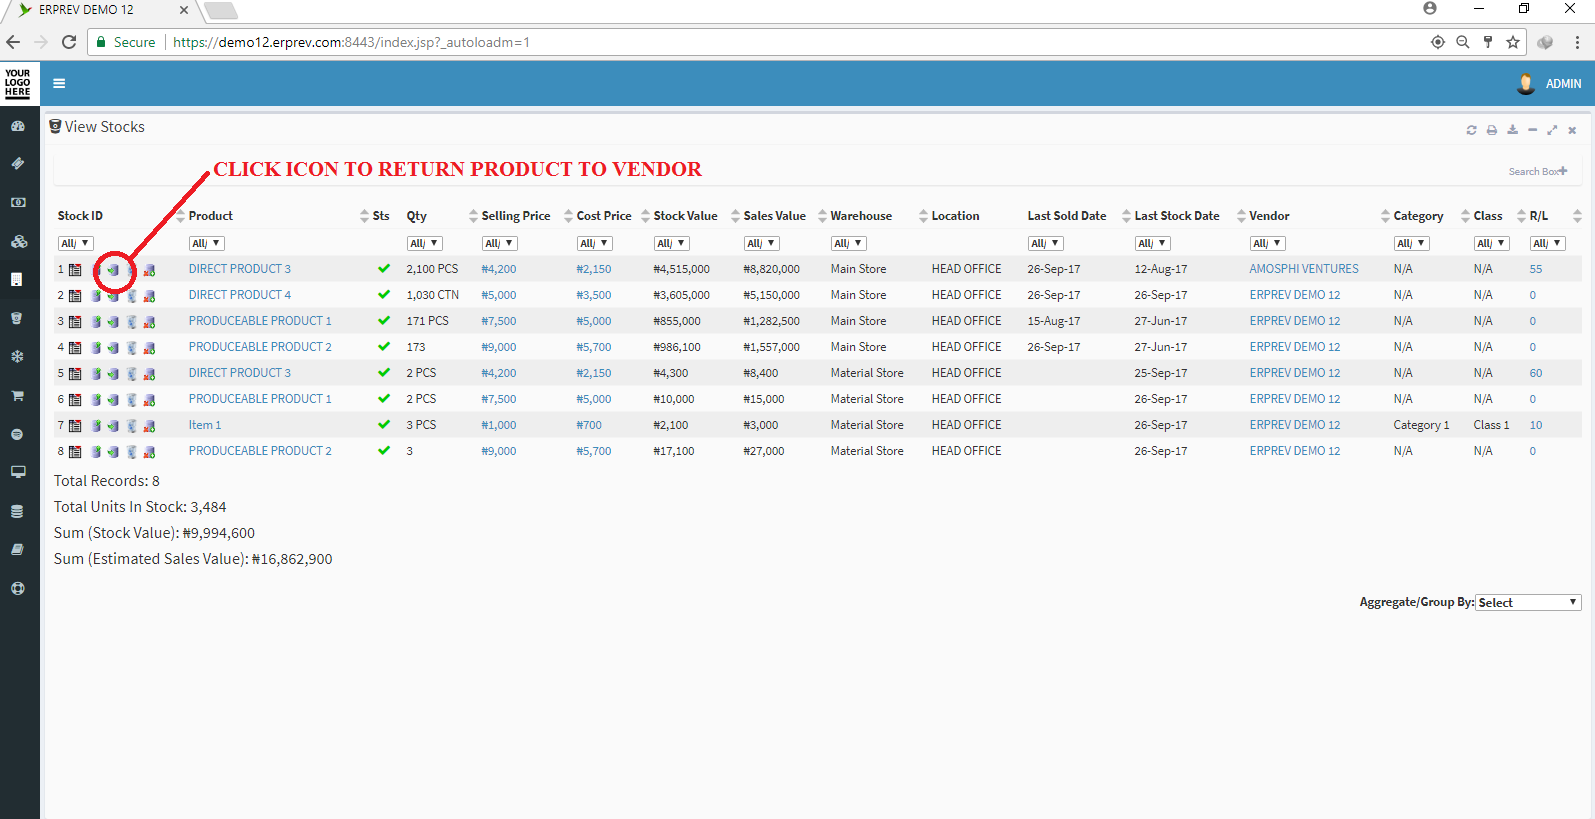The height and width of the screenshot is (819, 1595).
Task: Open the Chrome three-dot menu
Action: click(x=1577, y=42)
